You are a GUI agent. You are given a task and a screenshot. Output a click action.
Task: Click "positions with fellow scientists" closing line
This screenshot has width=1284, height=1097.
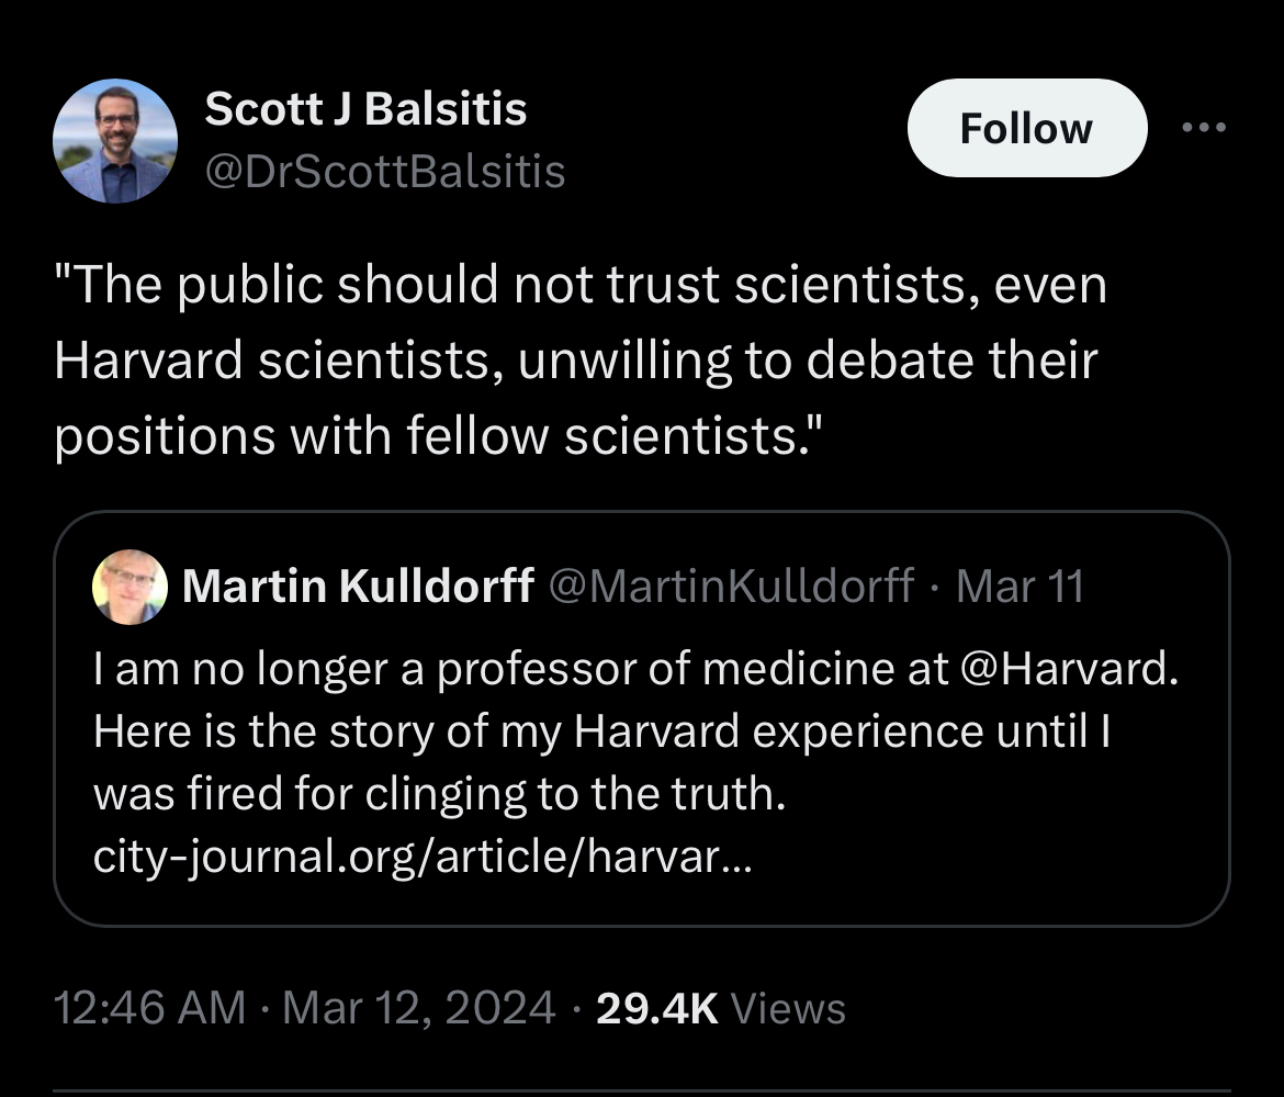pos(440,436)
